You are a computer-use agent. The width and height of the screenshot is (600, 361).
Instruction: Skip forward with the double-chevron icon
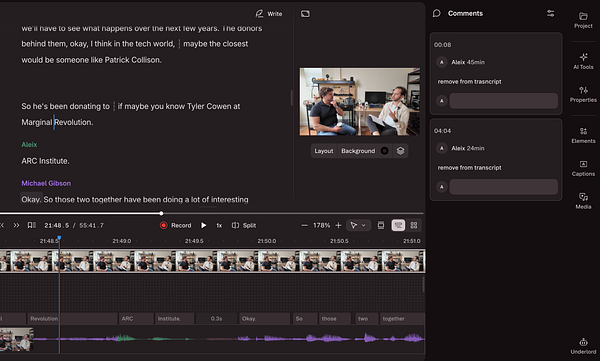tap(16, 225)
